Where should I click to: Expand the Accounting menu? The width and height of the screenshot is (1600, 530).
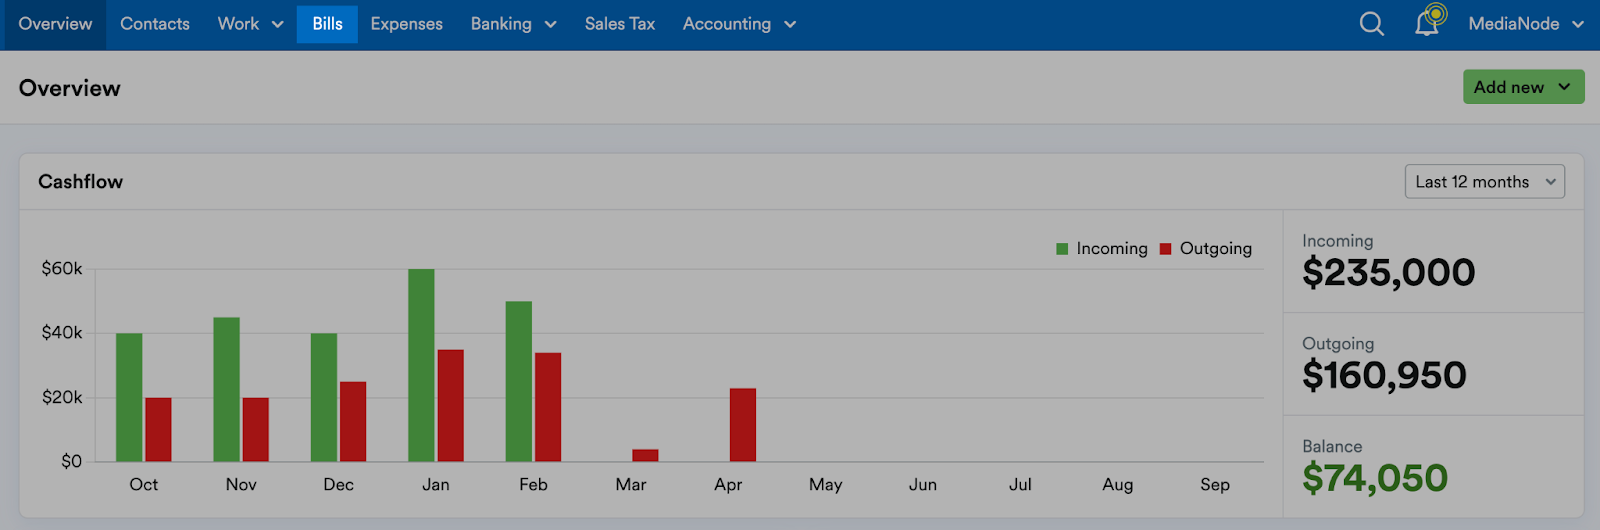click(739, 24)
